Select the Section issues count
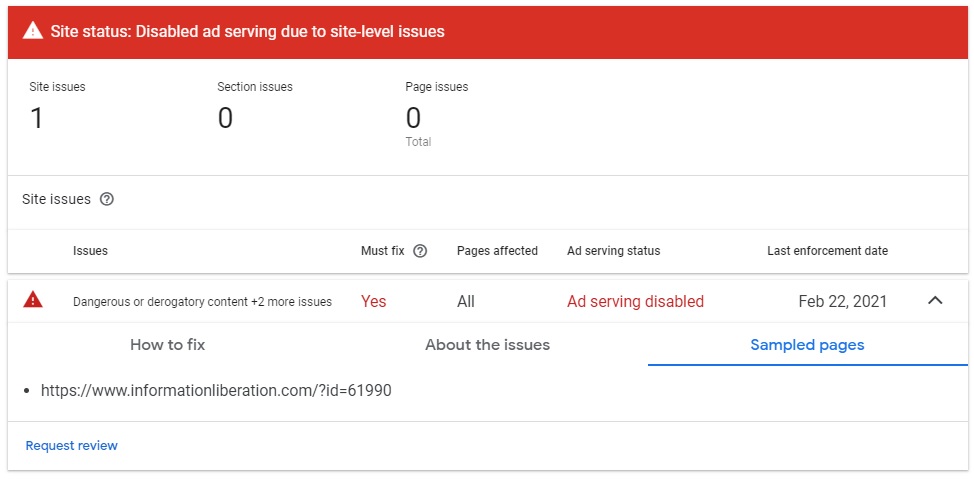 click(x=225, y=118)
